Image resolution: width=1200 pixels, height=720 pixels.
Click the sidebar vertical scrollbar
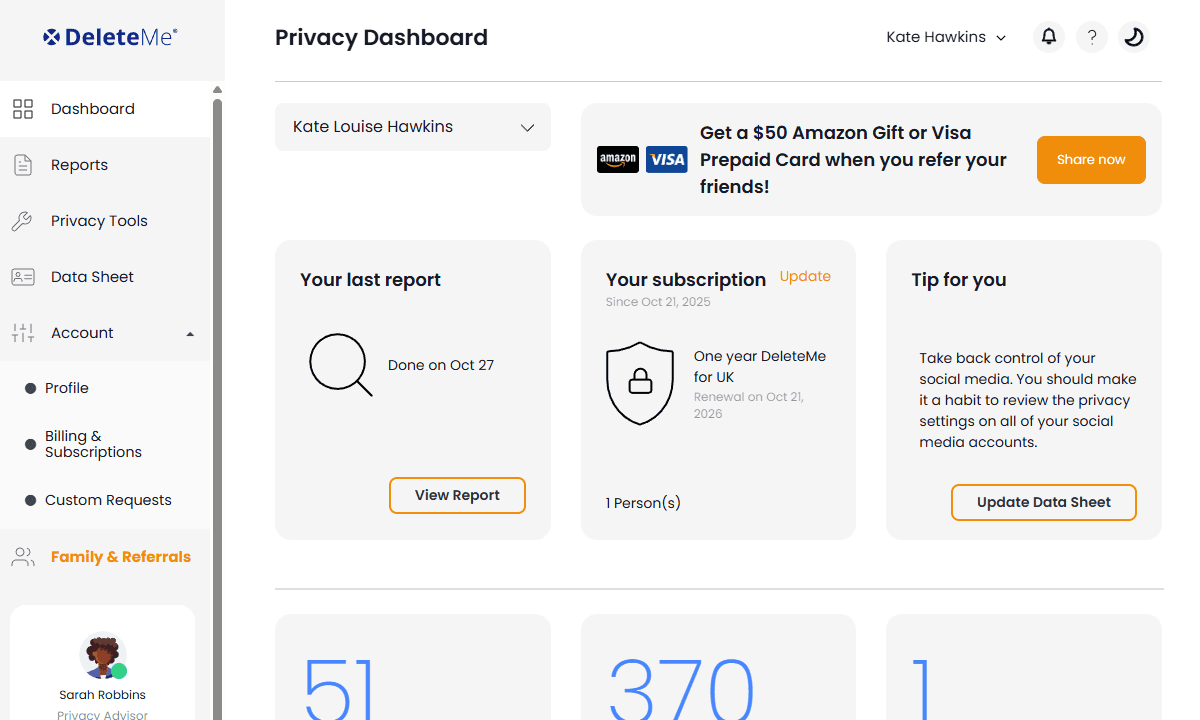tap(217, 400)
